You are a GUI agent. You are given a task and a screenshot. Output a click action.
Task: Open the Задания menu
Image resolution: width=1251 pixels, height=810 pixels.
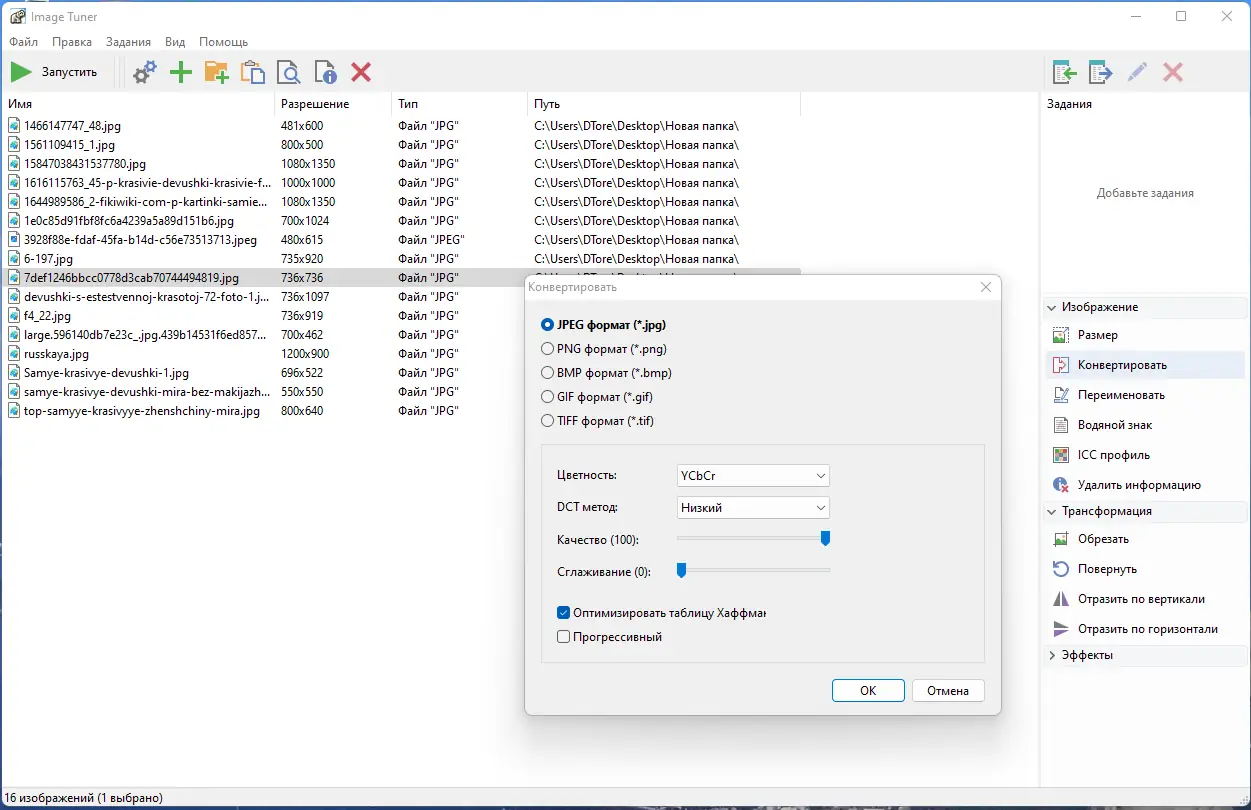point(128,42)
